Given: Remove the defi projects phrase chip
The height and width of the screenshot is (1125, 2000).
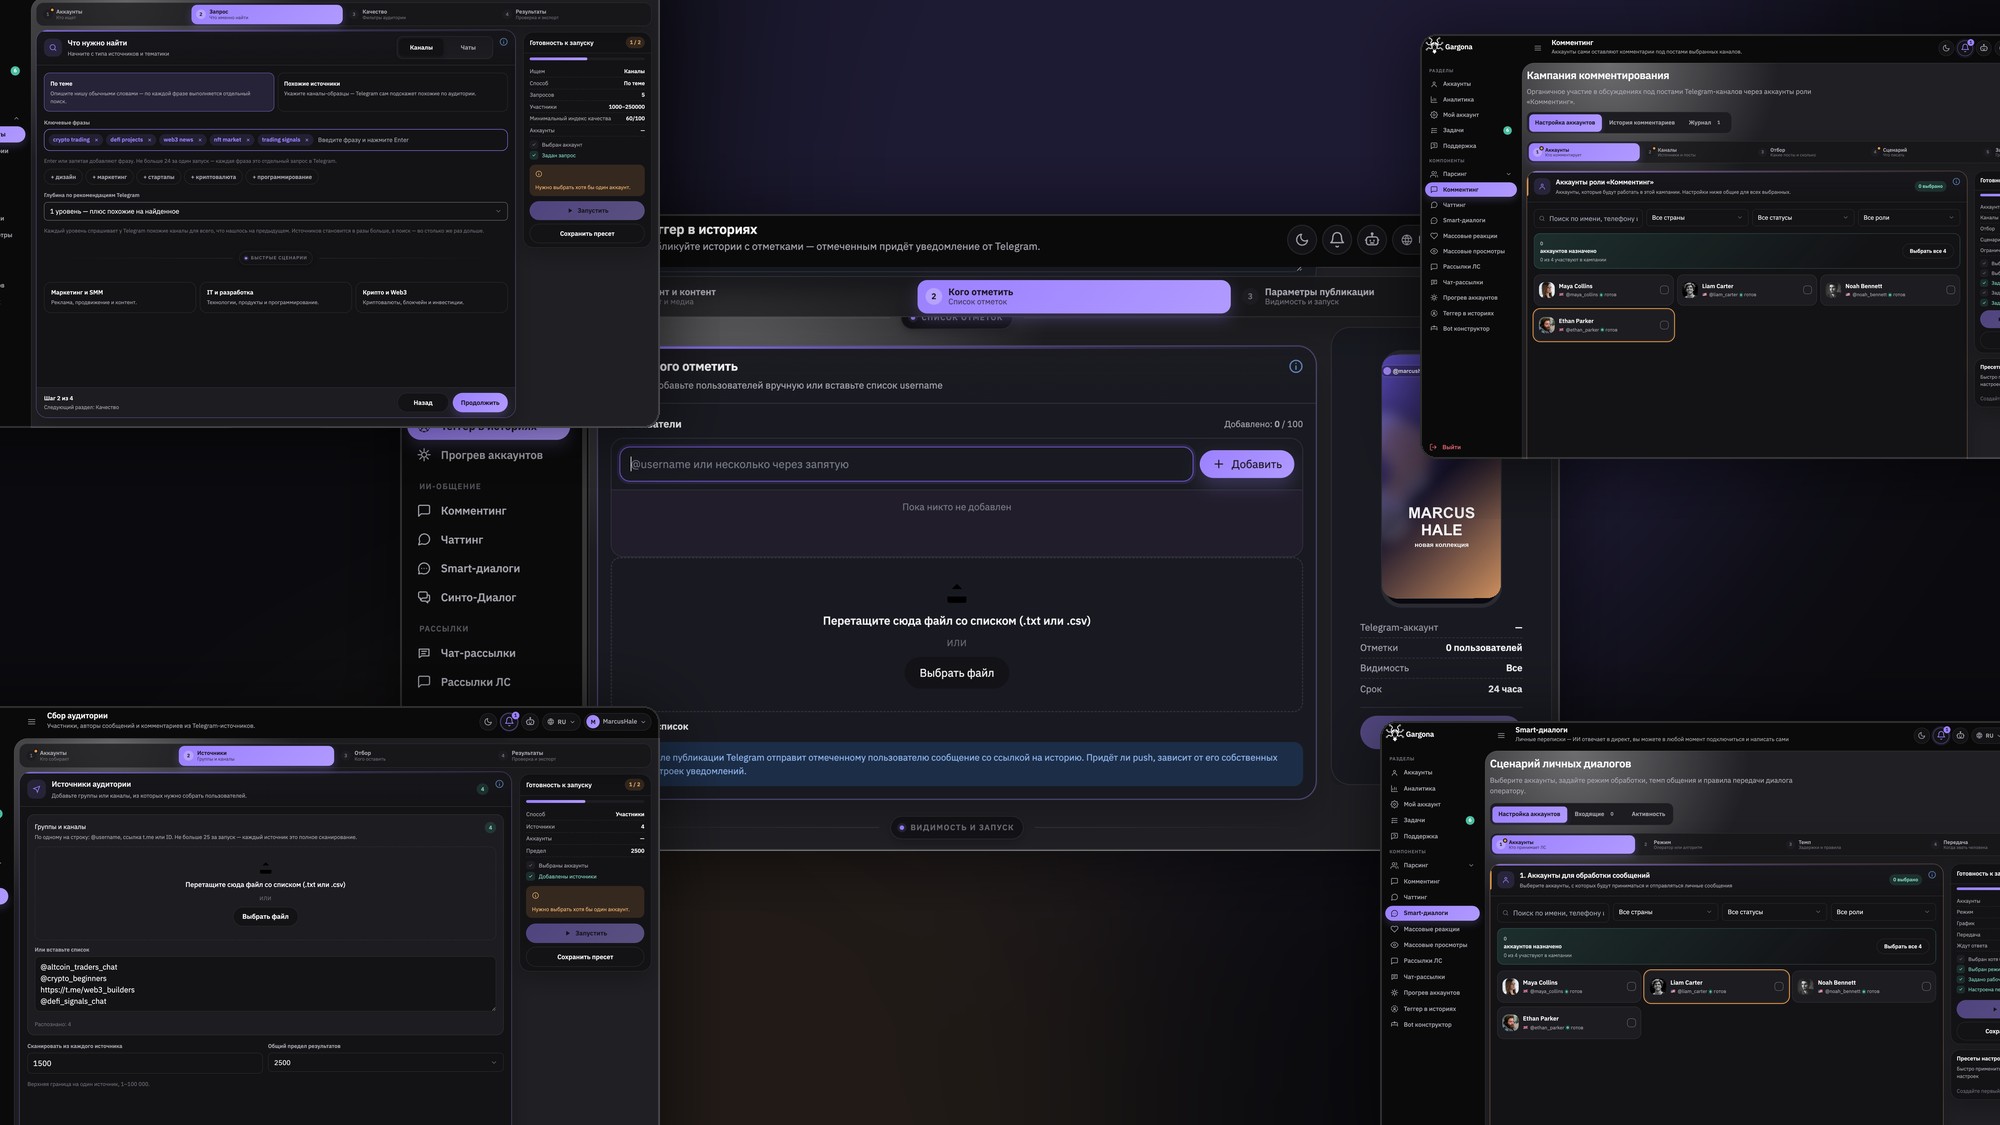Looking at the screenshot, I should tap(150, 140).
